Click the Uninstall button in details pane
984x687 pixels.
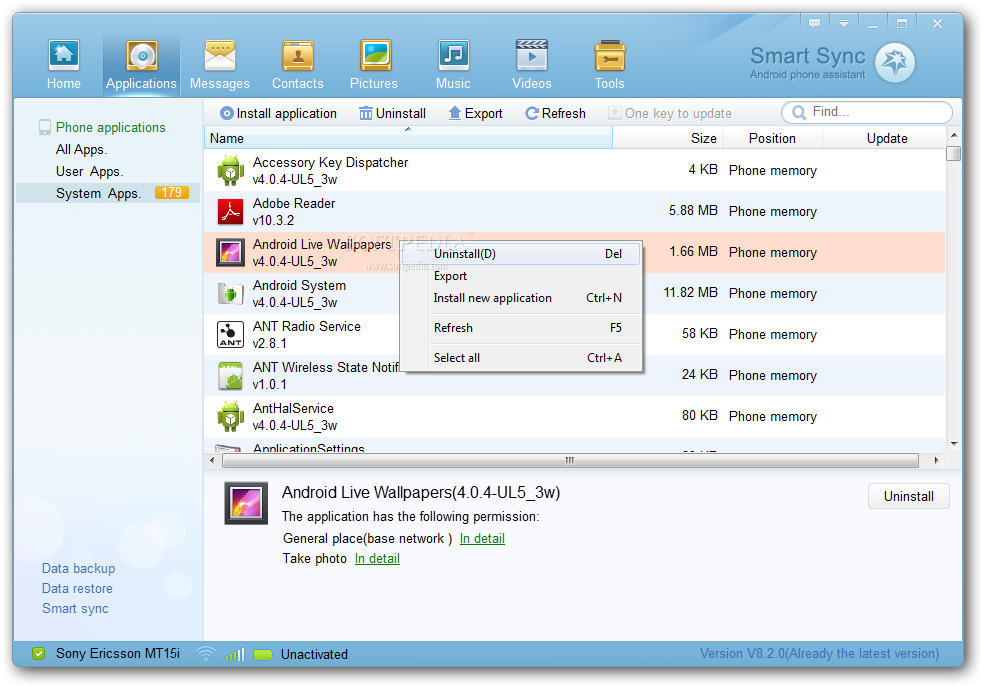(x=909, y=496)
